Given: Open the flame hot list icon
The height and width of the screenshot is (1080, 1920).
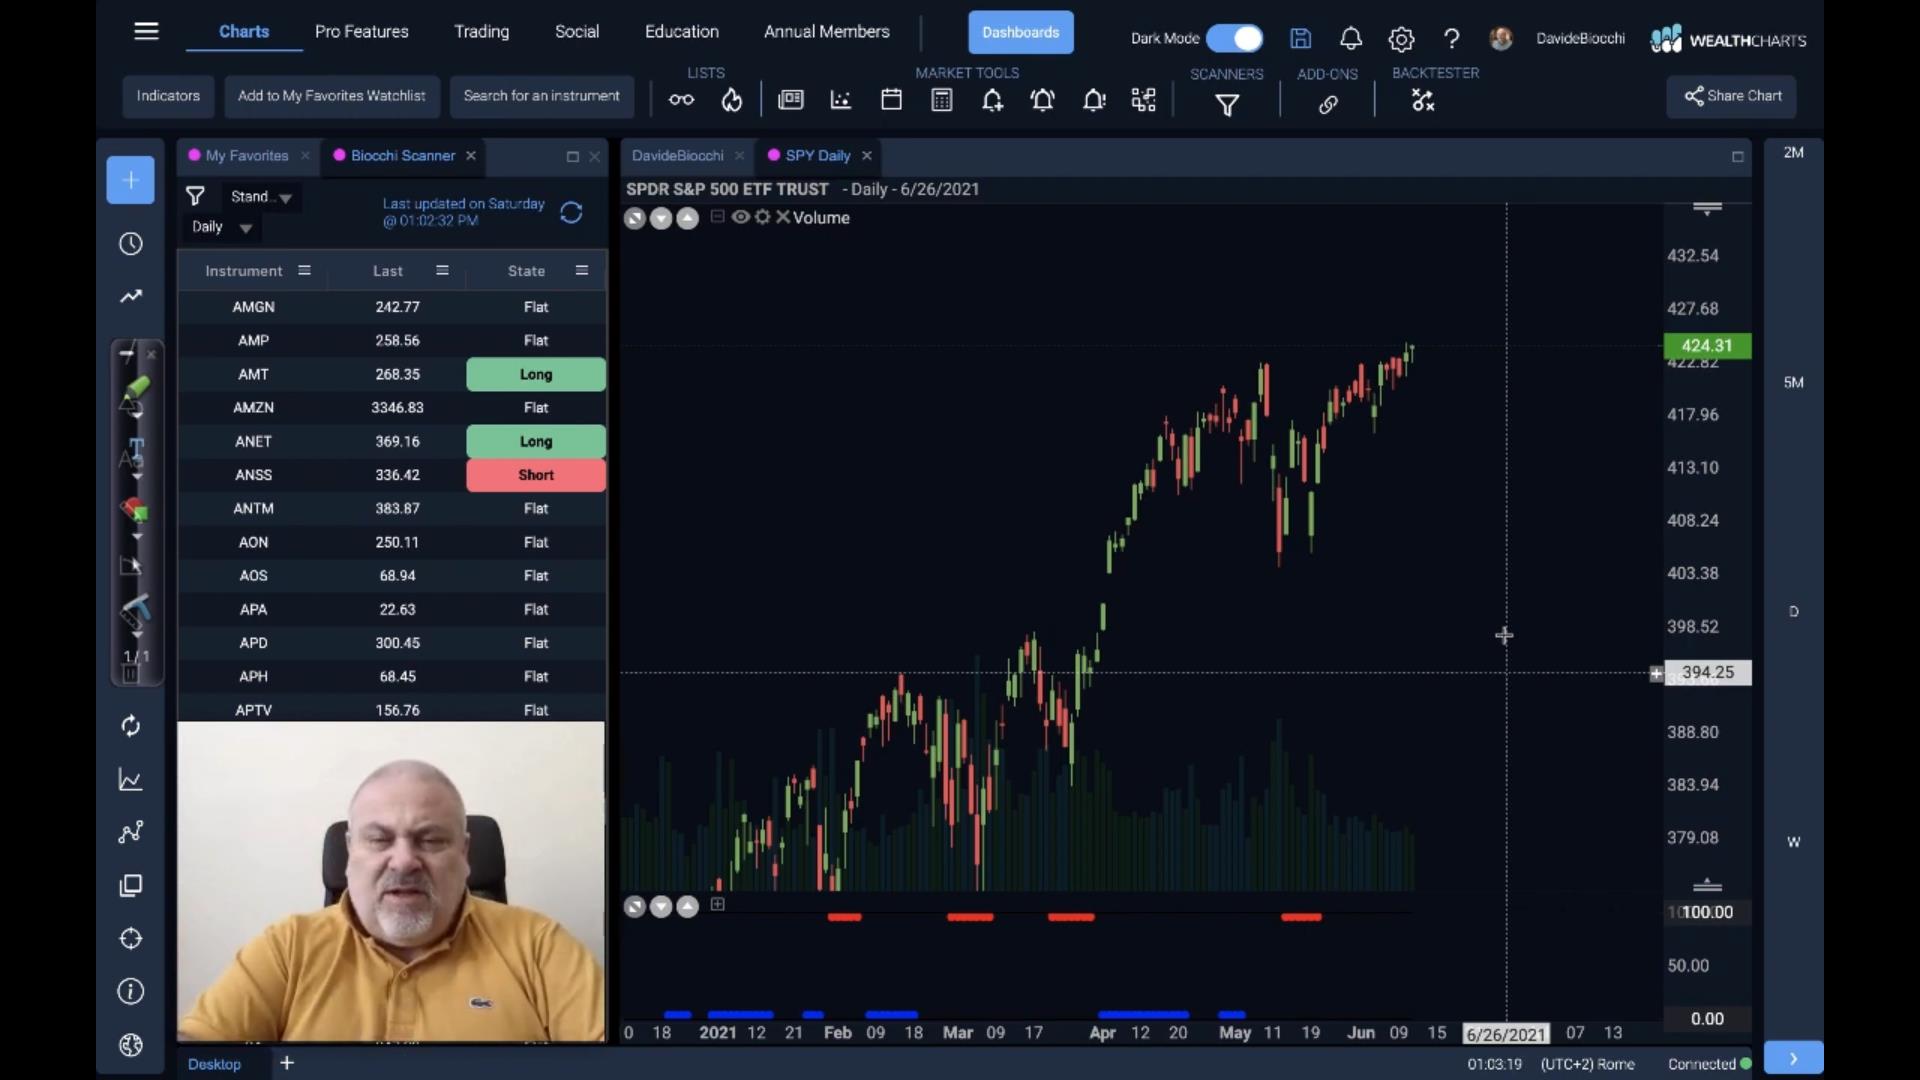Looking at the screenshot, I should (x=732, y=100).
